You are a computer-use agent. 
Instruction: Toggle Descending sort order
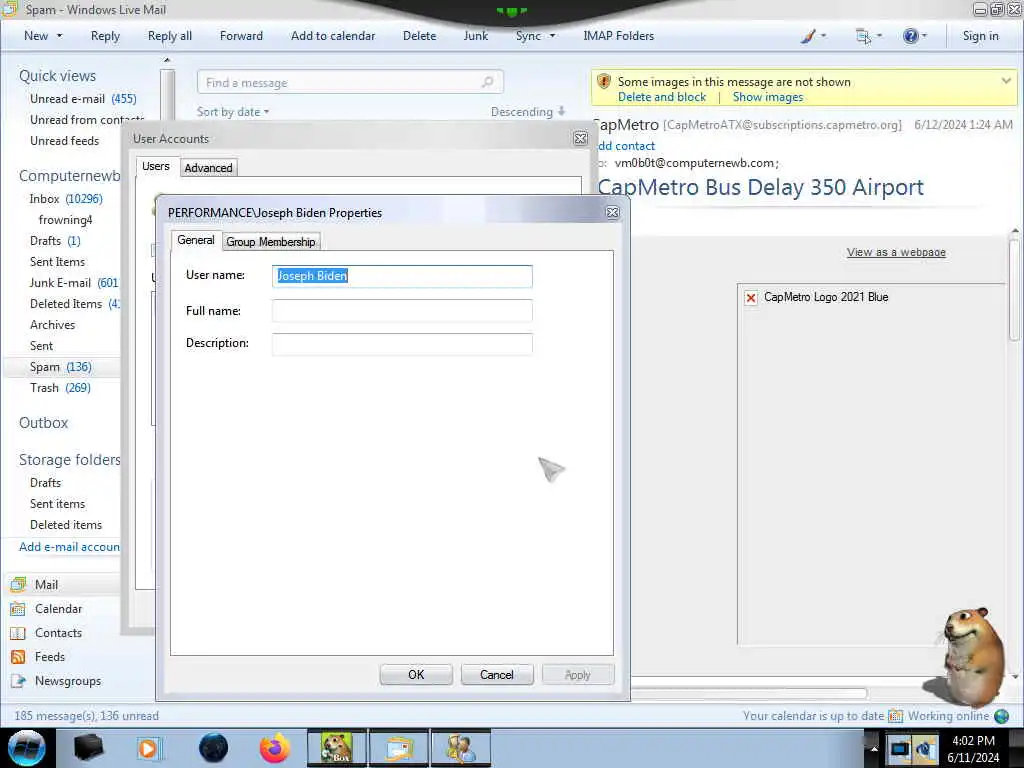[x=528, y=112]
